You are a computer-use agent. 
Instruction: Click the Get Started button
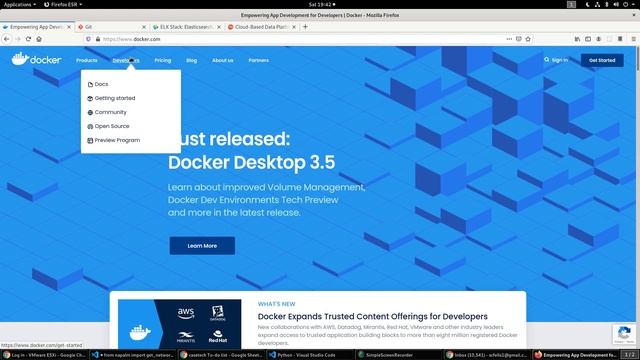click(602, 60)
